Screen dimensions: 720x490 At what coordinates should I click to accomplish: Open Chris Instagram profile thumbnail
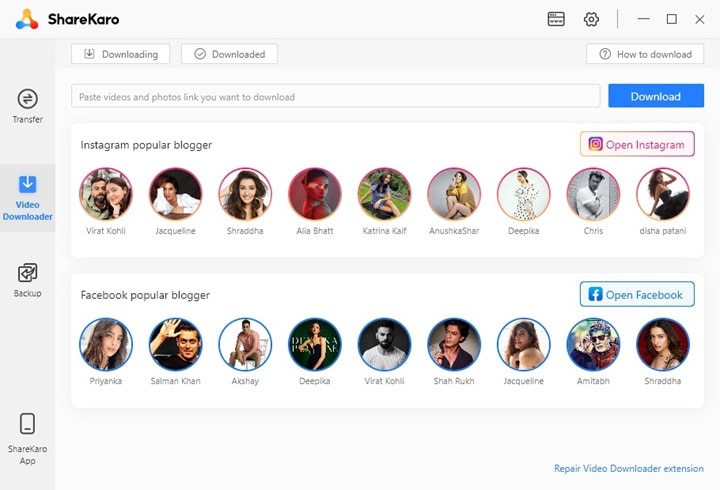tap(593, 194)
